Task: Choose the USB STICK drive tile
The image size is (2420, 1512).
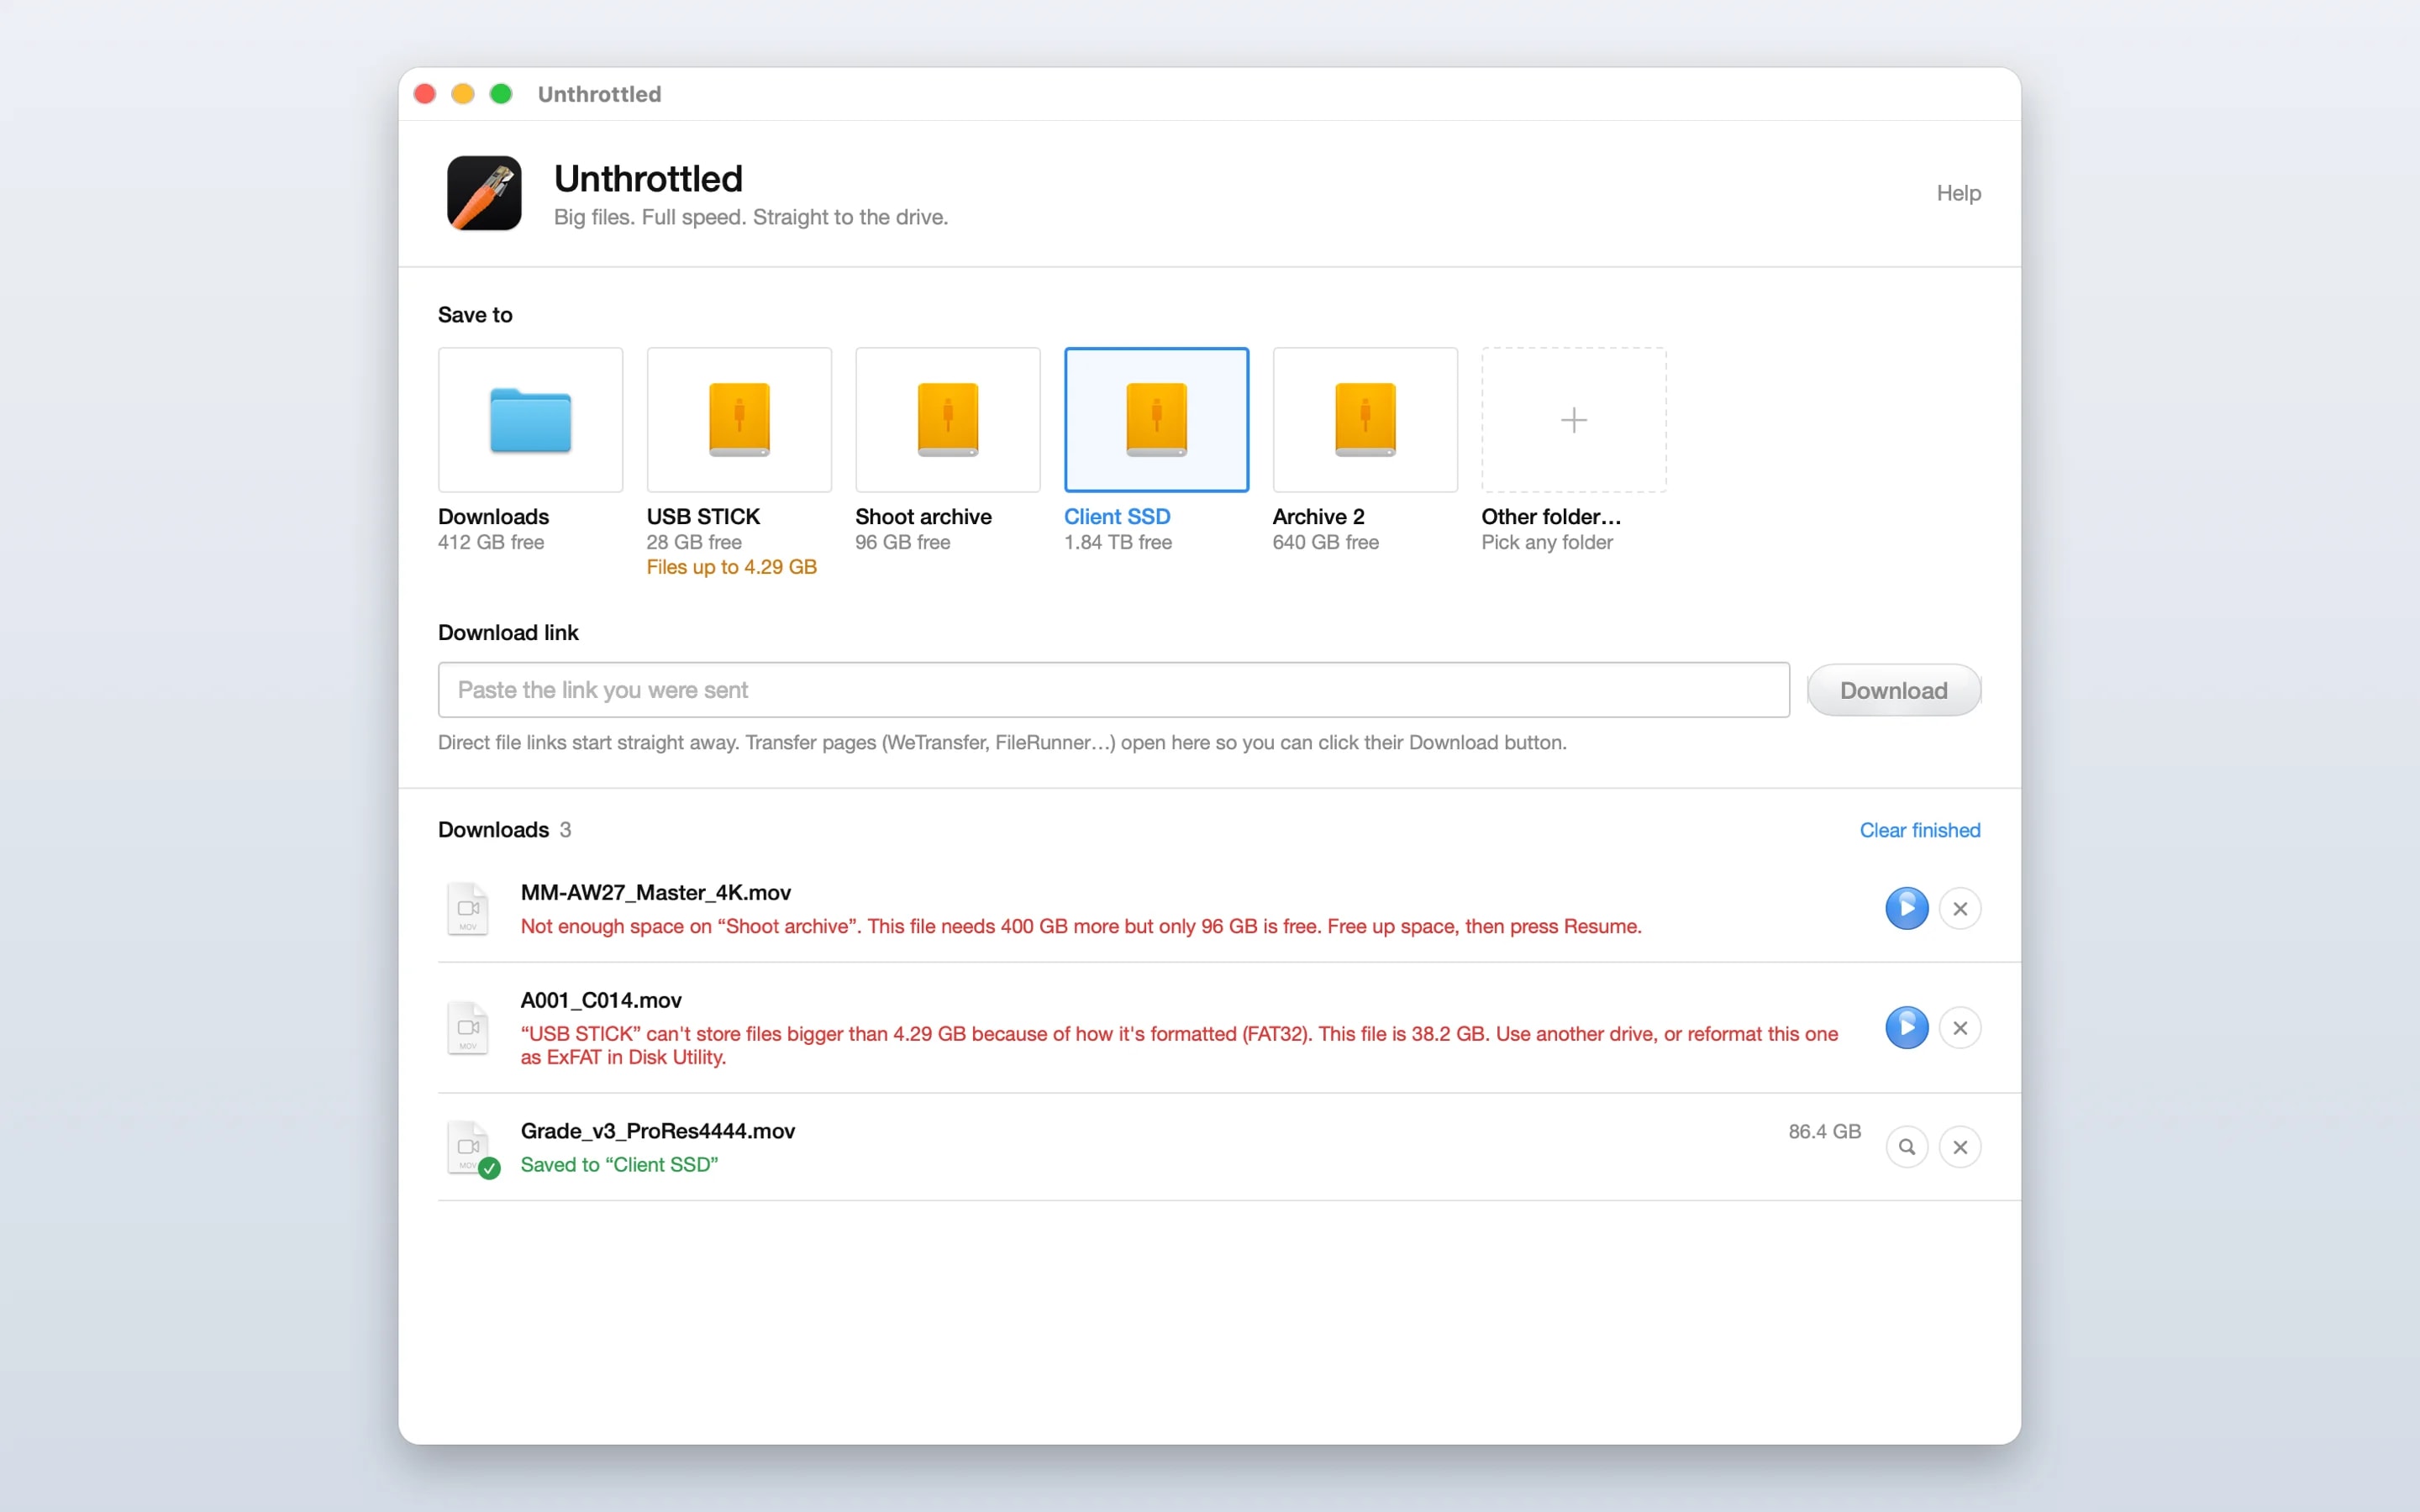Action: pos(739,419)
